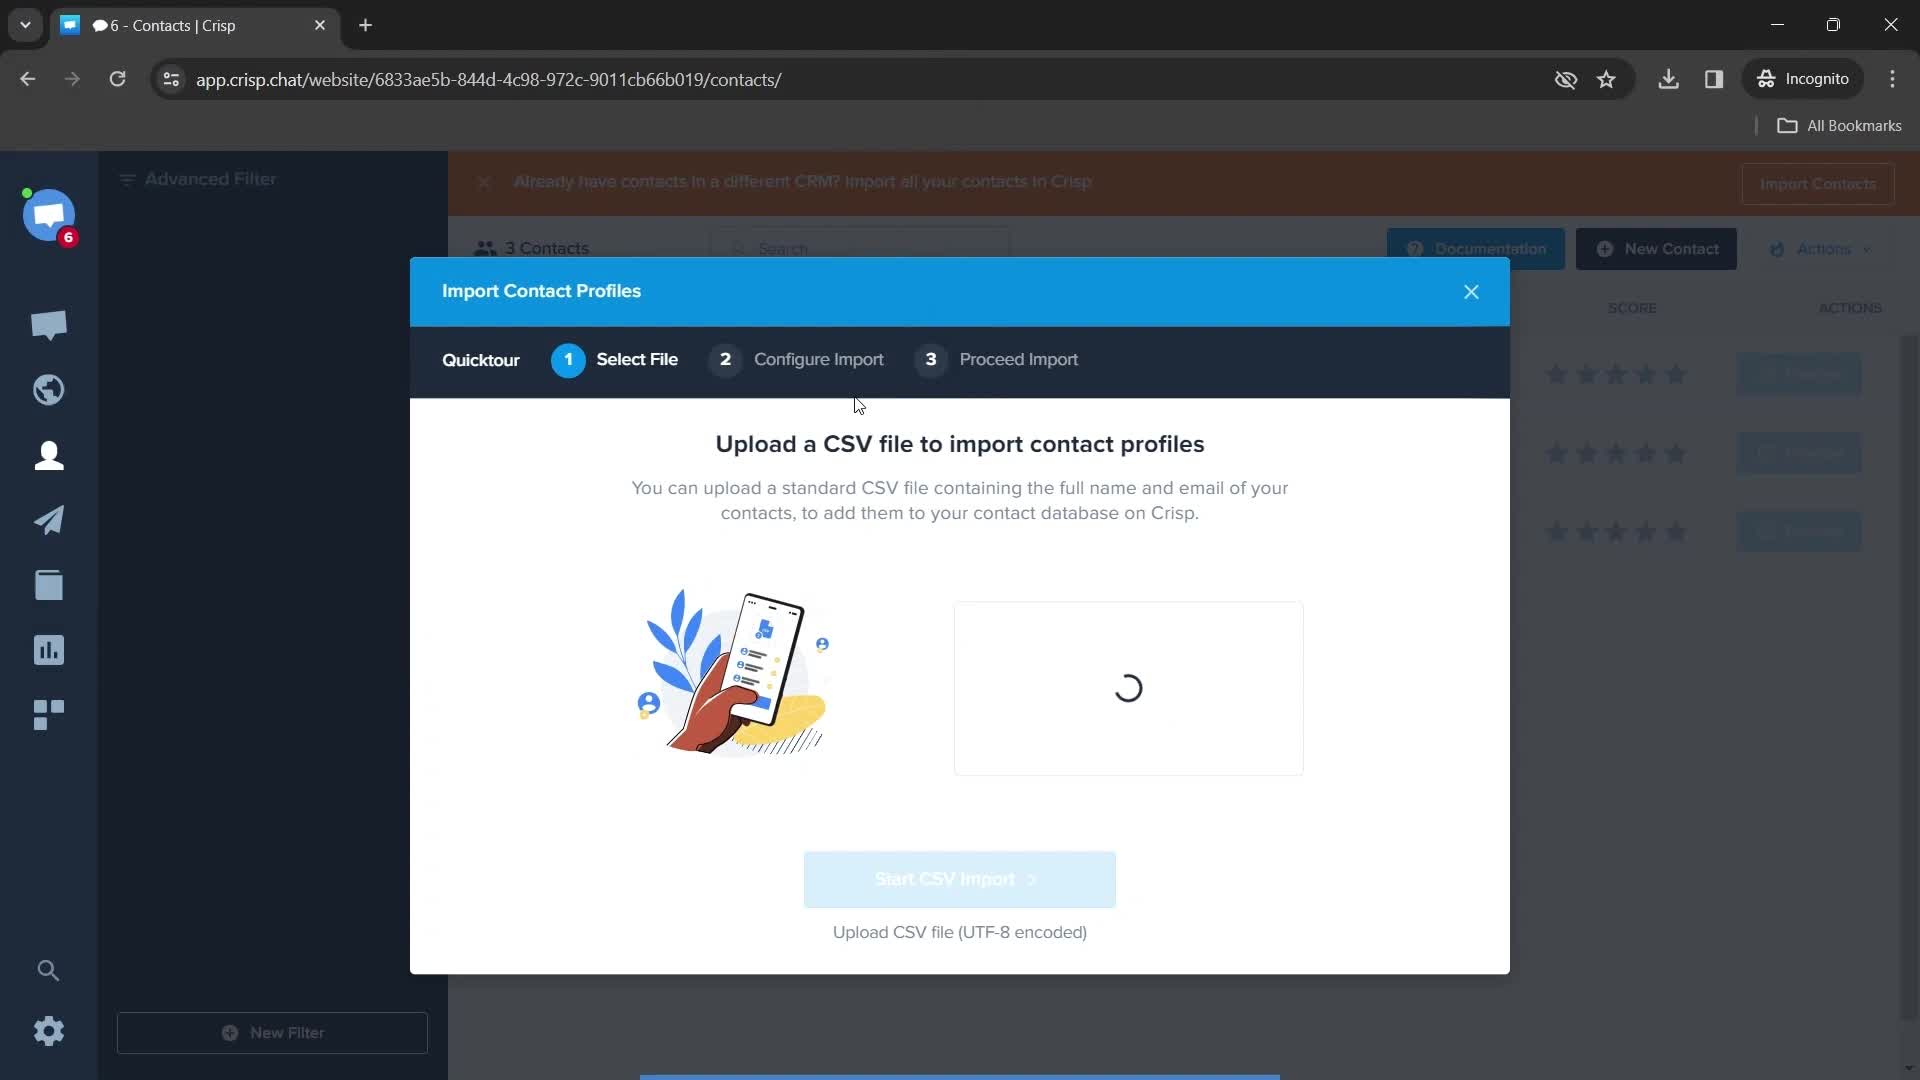Screen dimensions: 1920x1080
Task: Click Start CSV Import button
Action: [x=960, y=878]
